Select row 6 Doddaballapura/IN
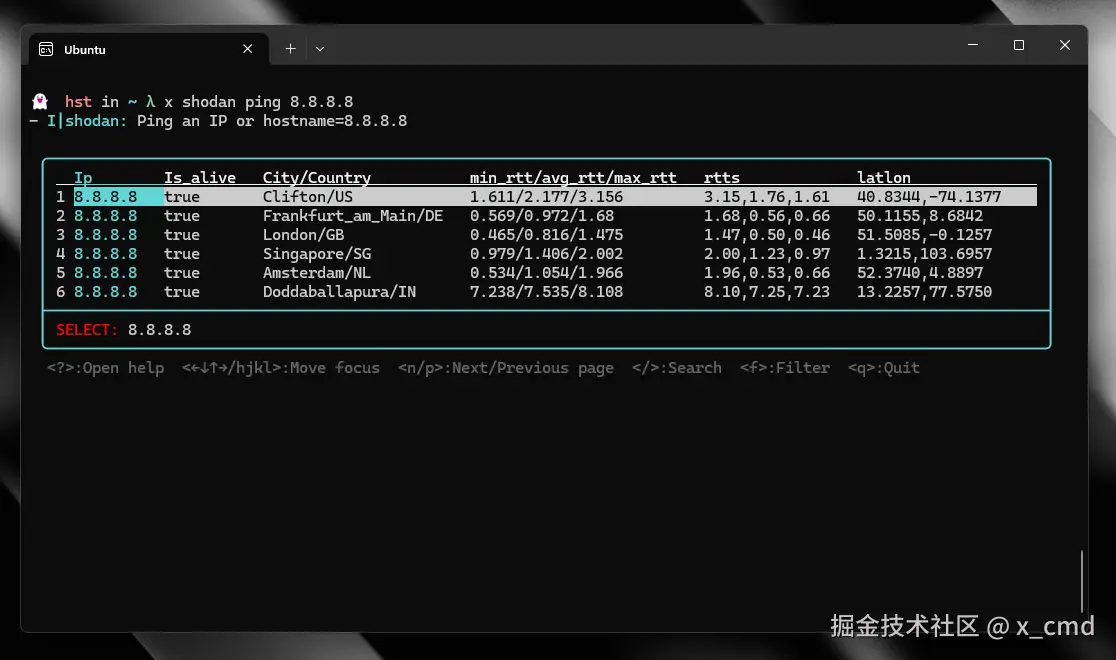Viewport: 1116px width, 660px height. pyautogui.click(x=546, y=292)
